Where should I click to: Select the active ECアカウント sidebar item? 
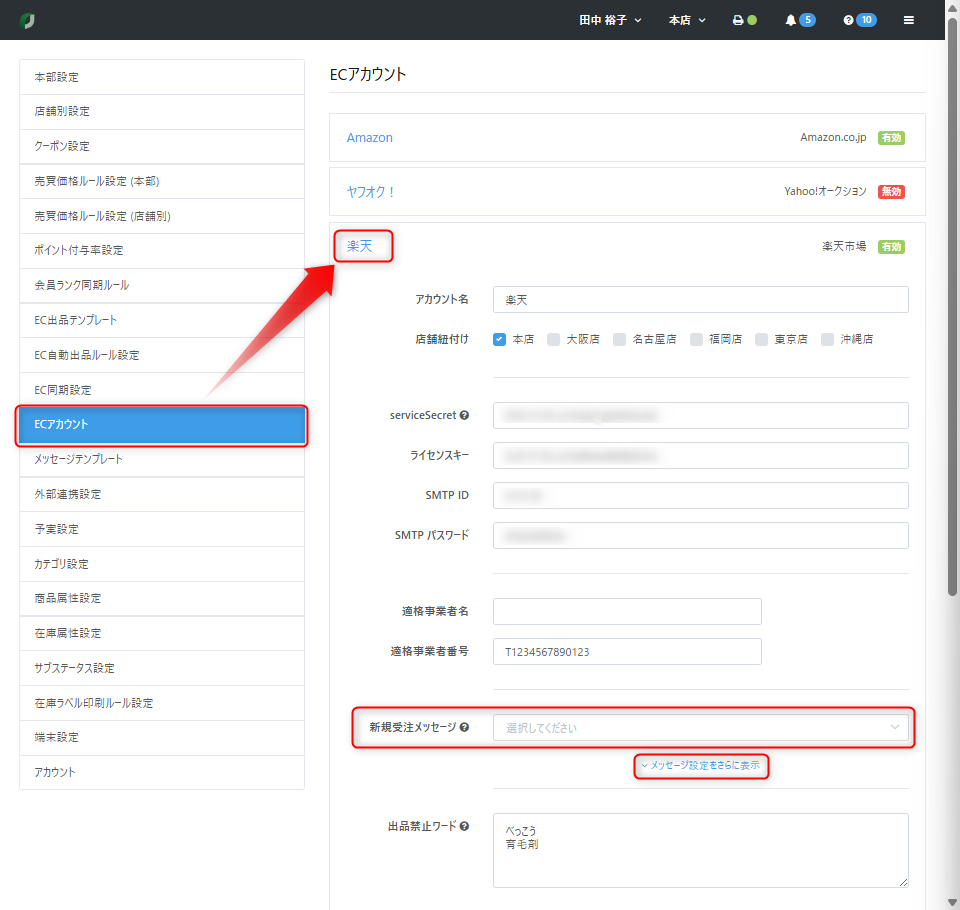[162, 425]
